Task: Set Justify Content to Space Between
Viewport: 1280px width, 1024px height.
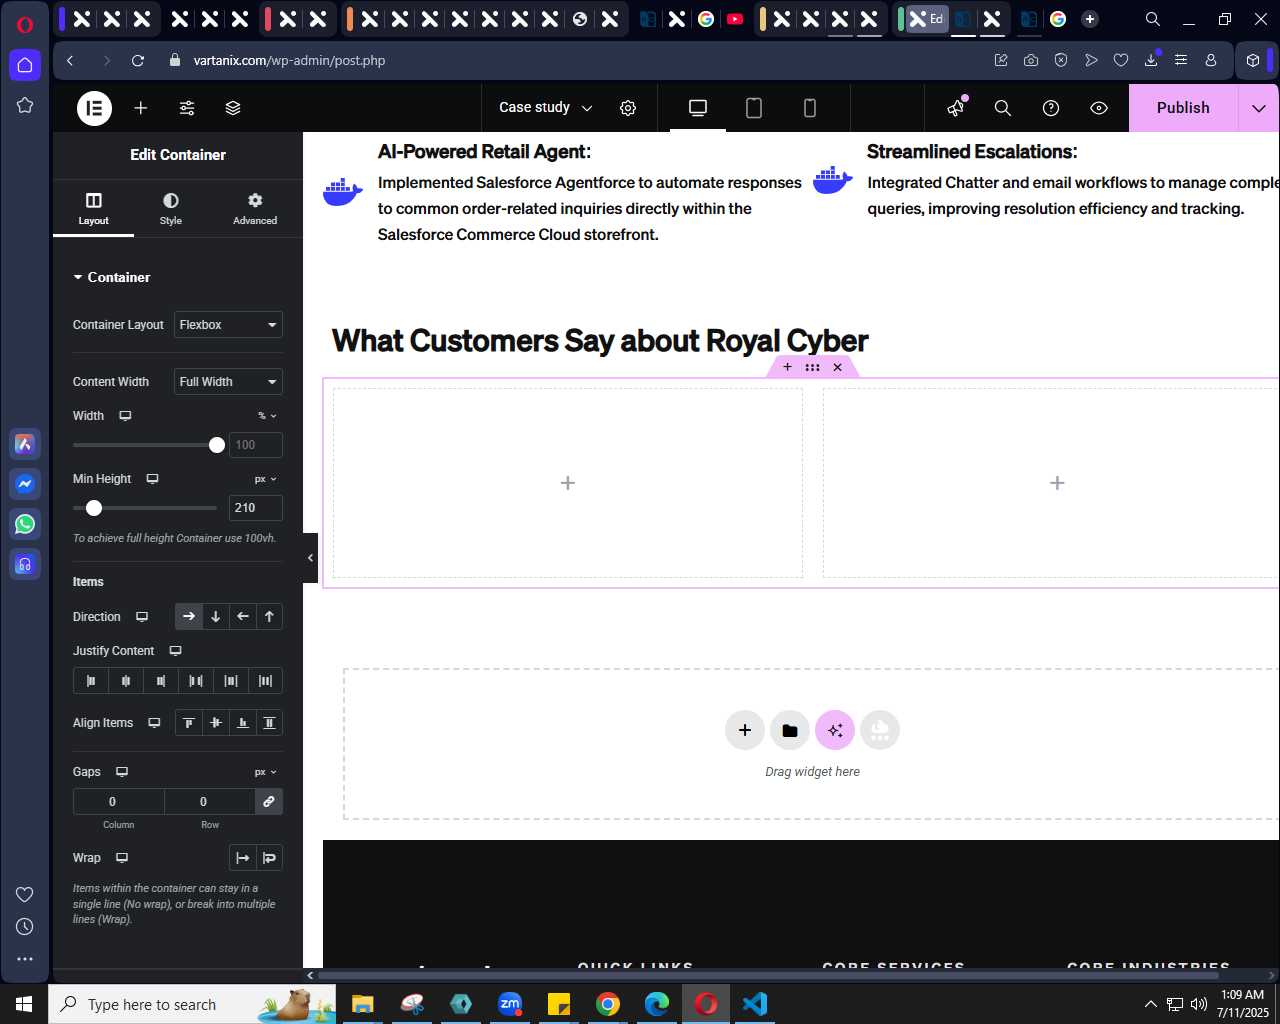Action: [196, 681]
